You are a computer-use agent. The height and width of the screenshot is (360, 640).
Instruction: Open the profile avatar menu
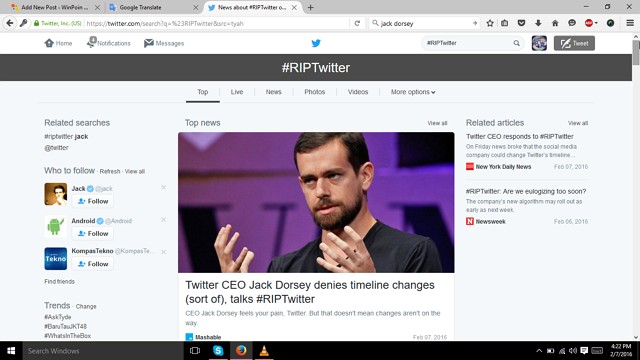pyautogui.click(x=539, y=43)
